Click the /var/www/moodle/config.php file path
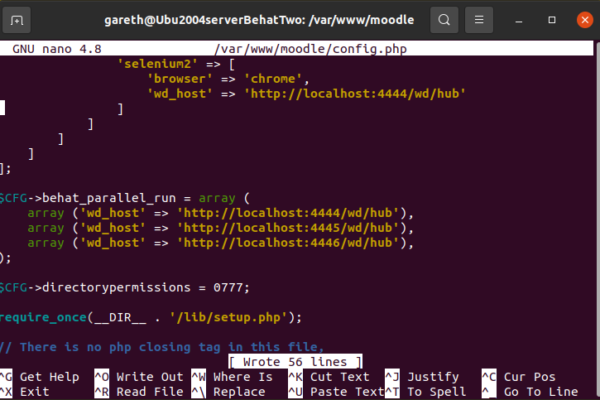Viewport: 600px width, 400px height. (311, 49)
